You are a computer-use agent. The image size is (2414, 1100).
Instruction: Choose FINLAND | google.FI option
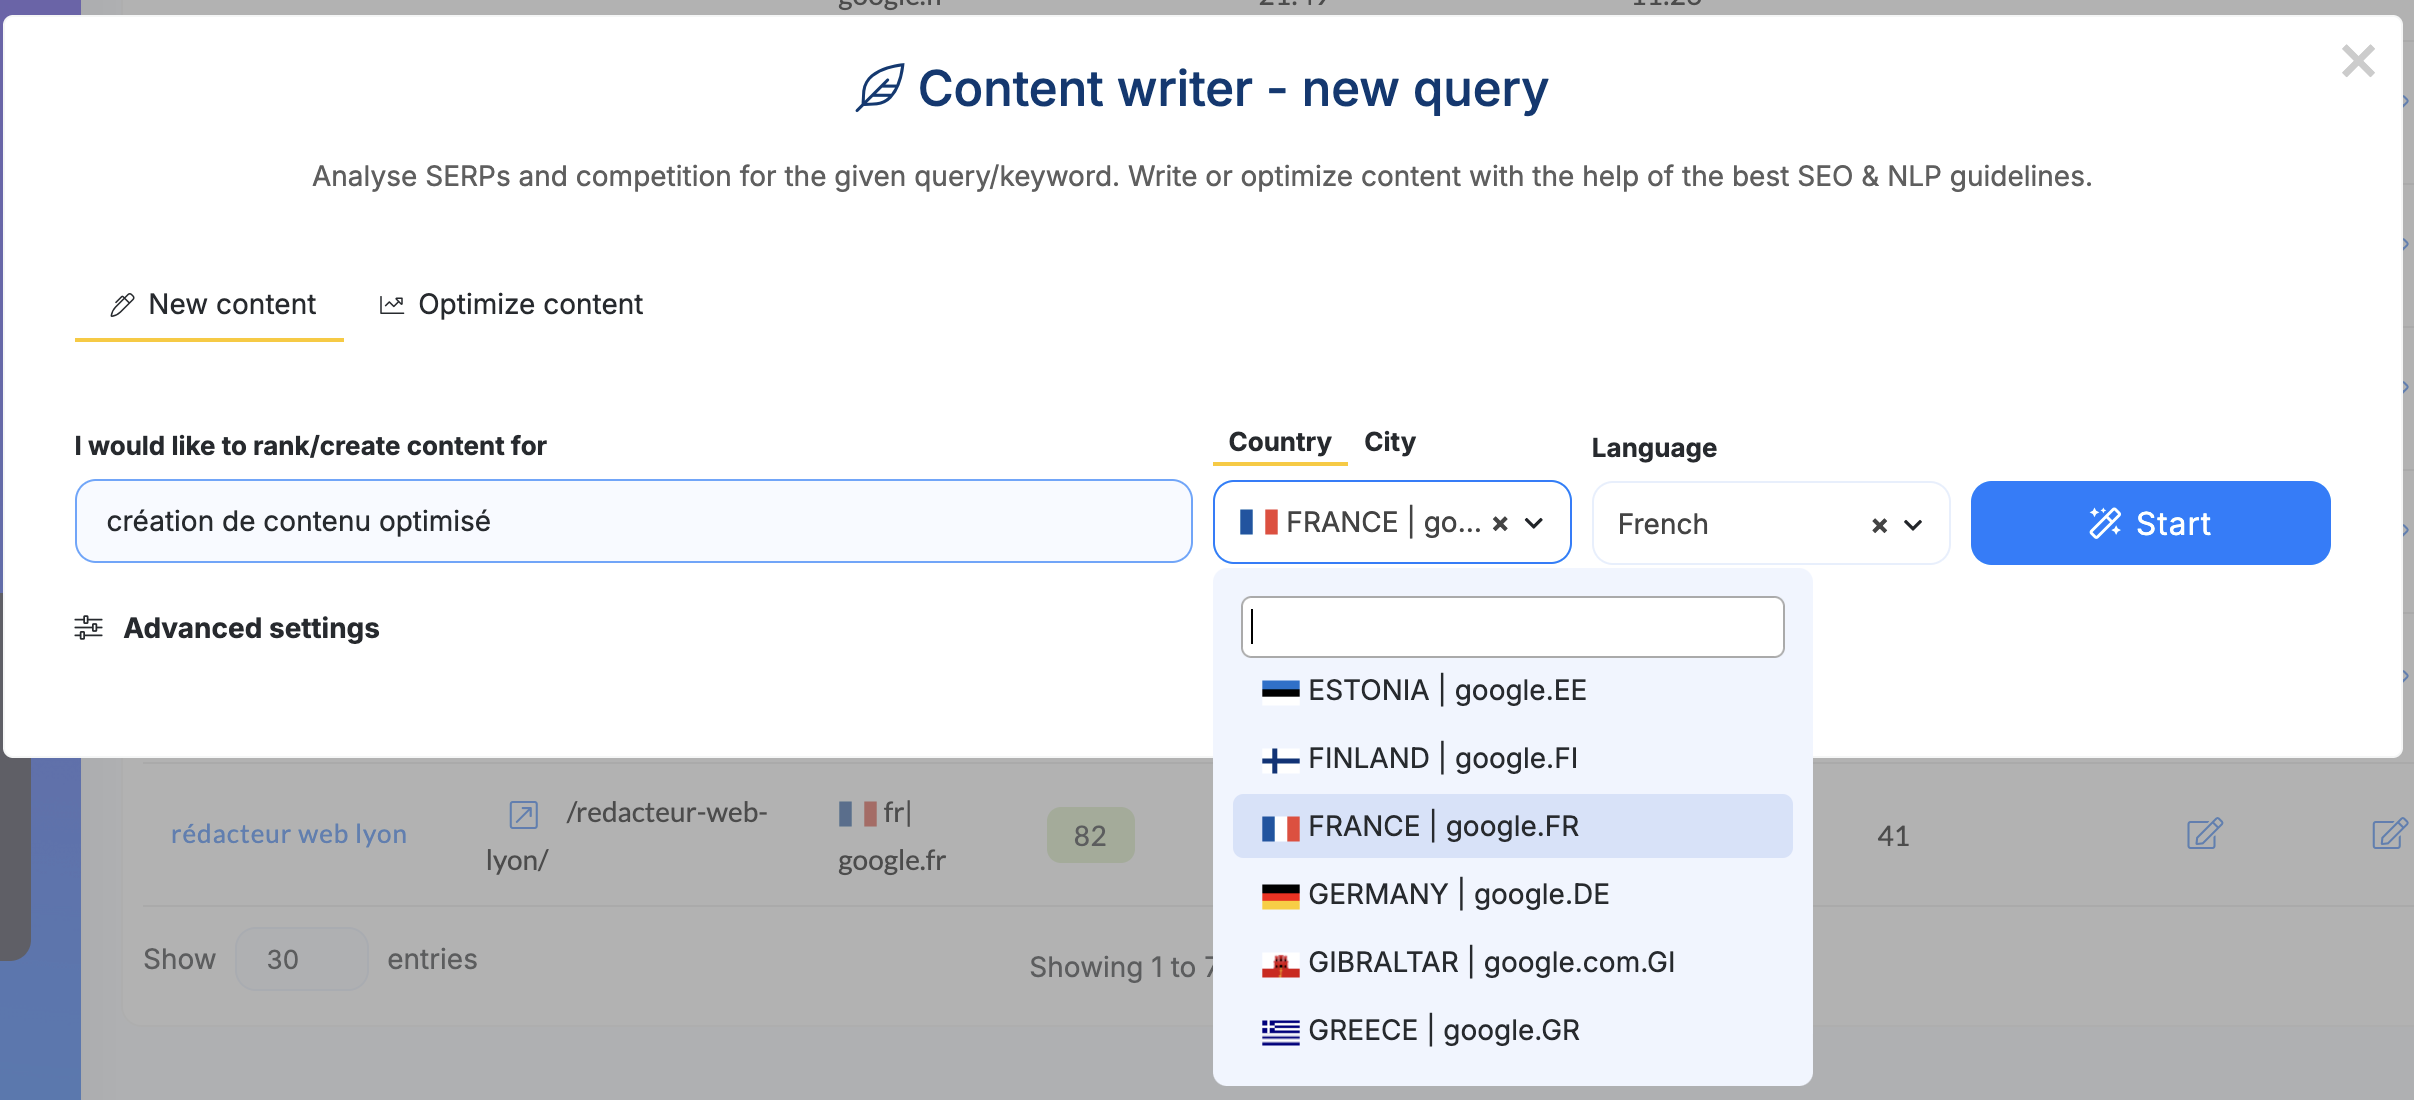click(x=1512, y=758)
